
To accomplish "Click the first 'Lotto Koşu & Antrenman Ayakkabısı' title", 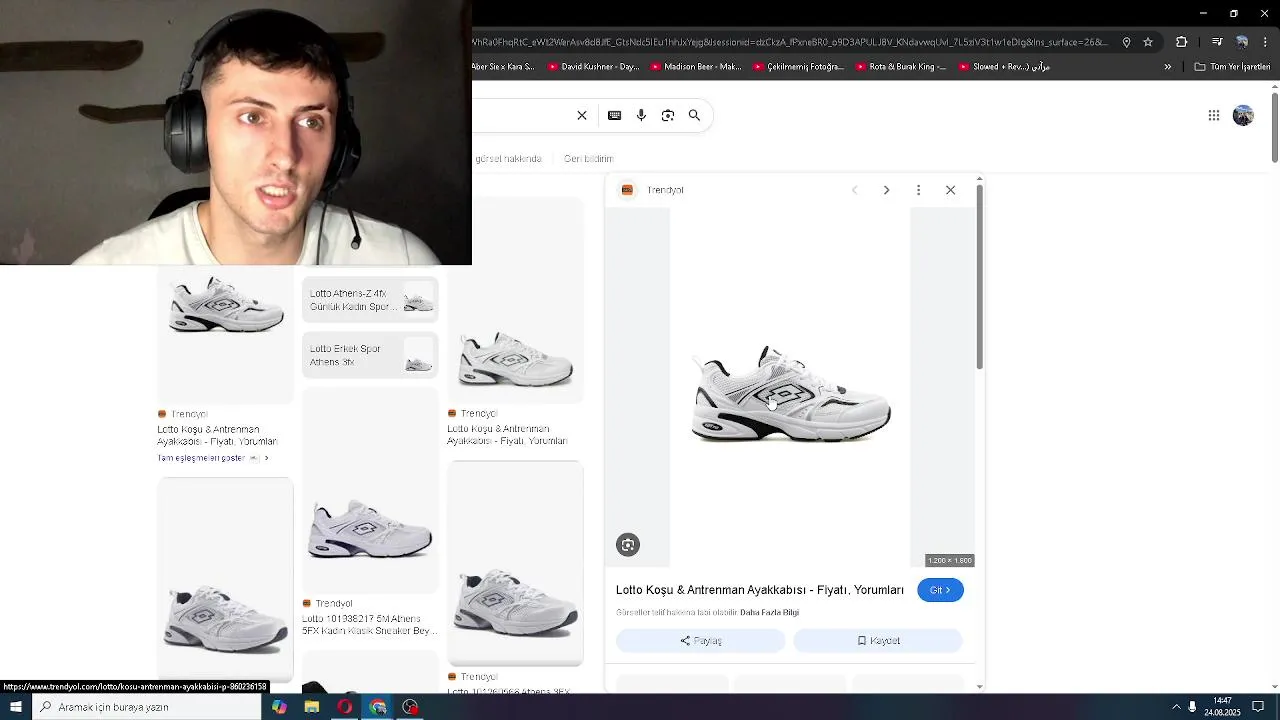I will pyautogui.click(x=216, y=435).
